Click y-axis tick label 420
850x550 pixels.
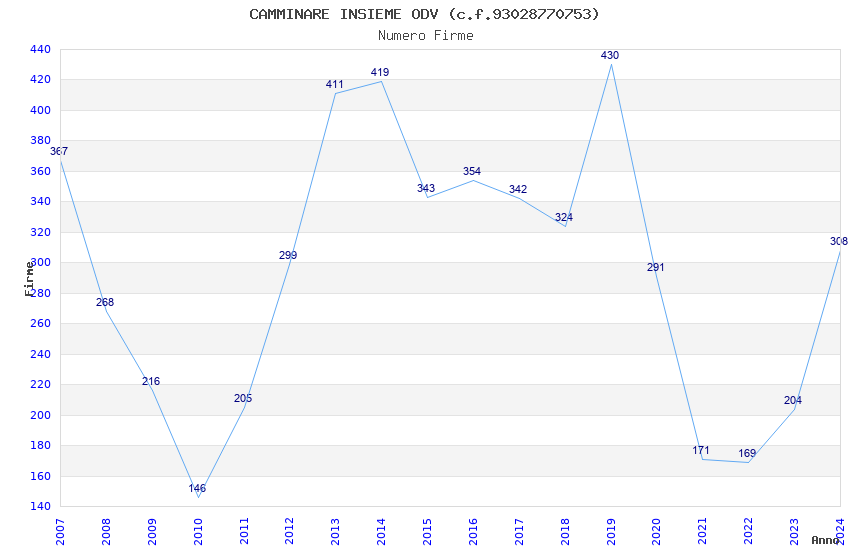pyautogui.click(x=41, y=80)
